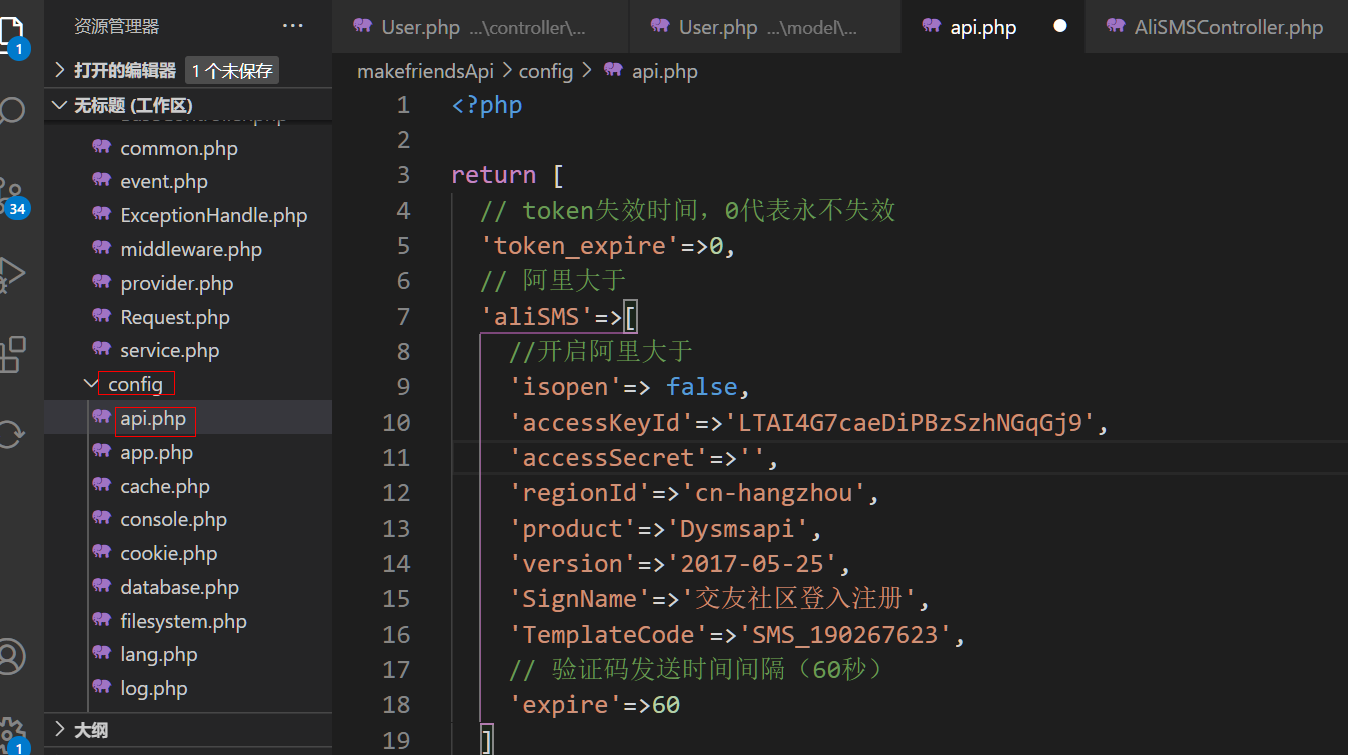Collapse the config folder in file tree
This screenshot has width=1348, height=755.
[x=135, y=384]
